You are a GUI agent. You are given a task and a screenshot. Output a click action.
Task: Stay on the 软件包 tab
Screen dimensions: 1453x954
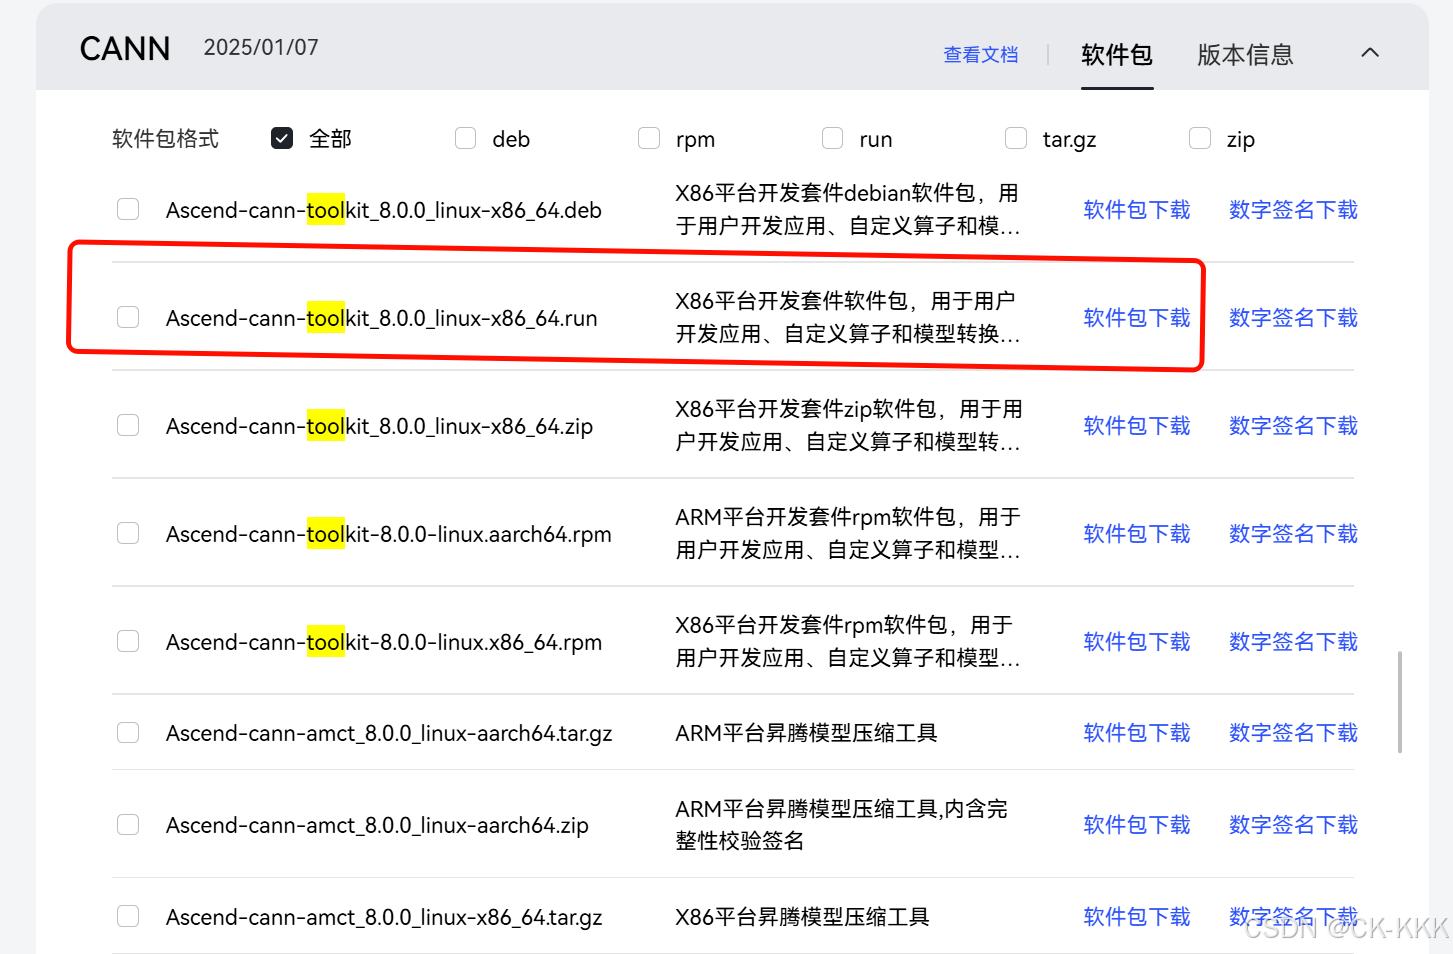1117,56
